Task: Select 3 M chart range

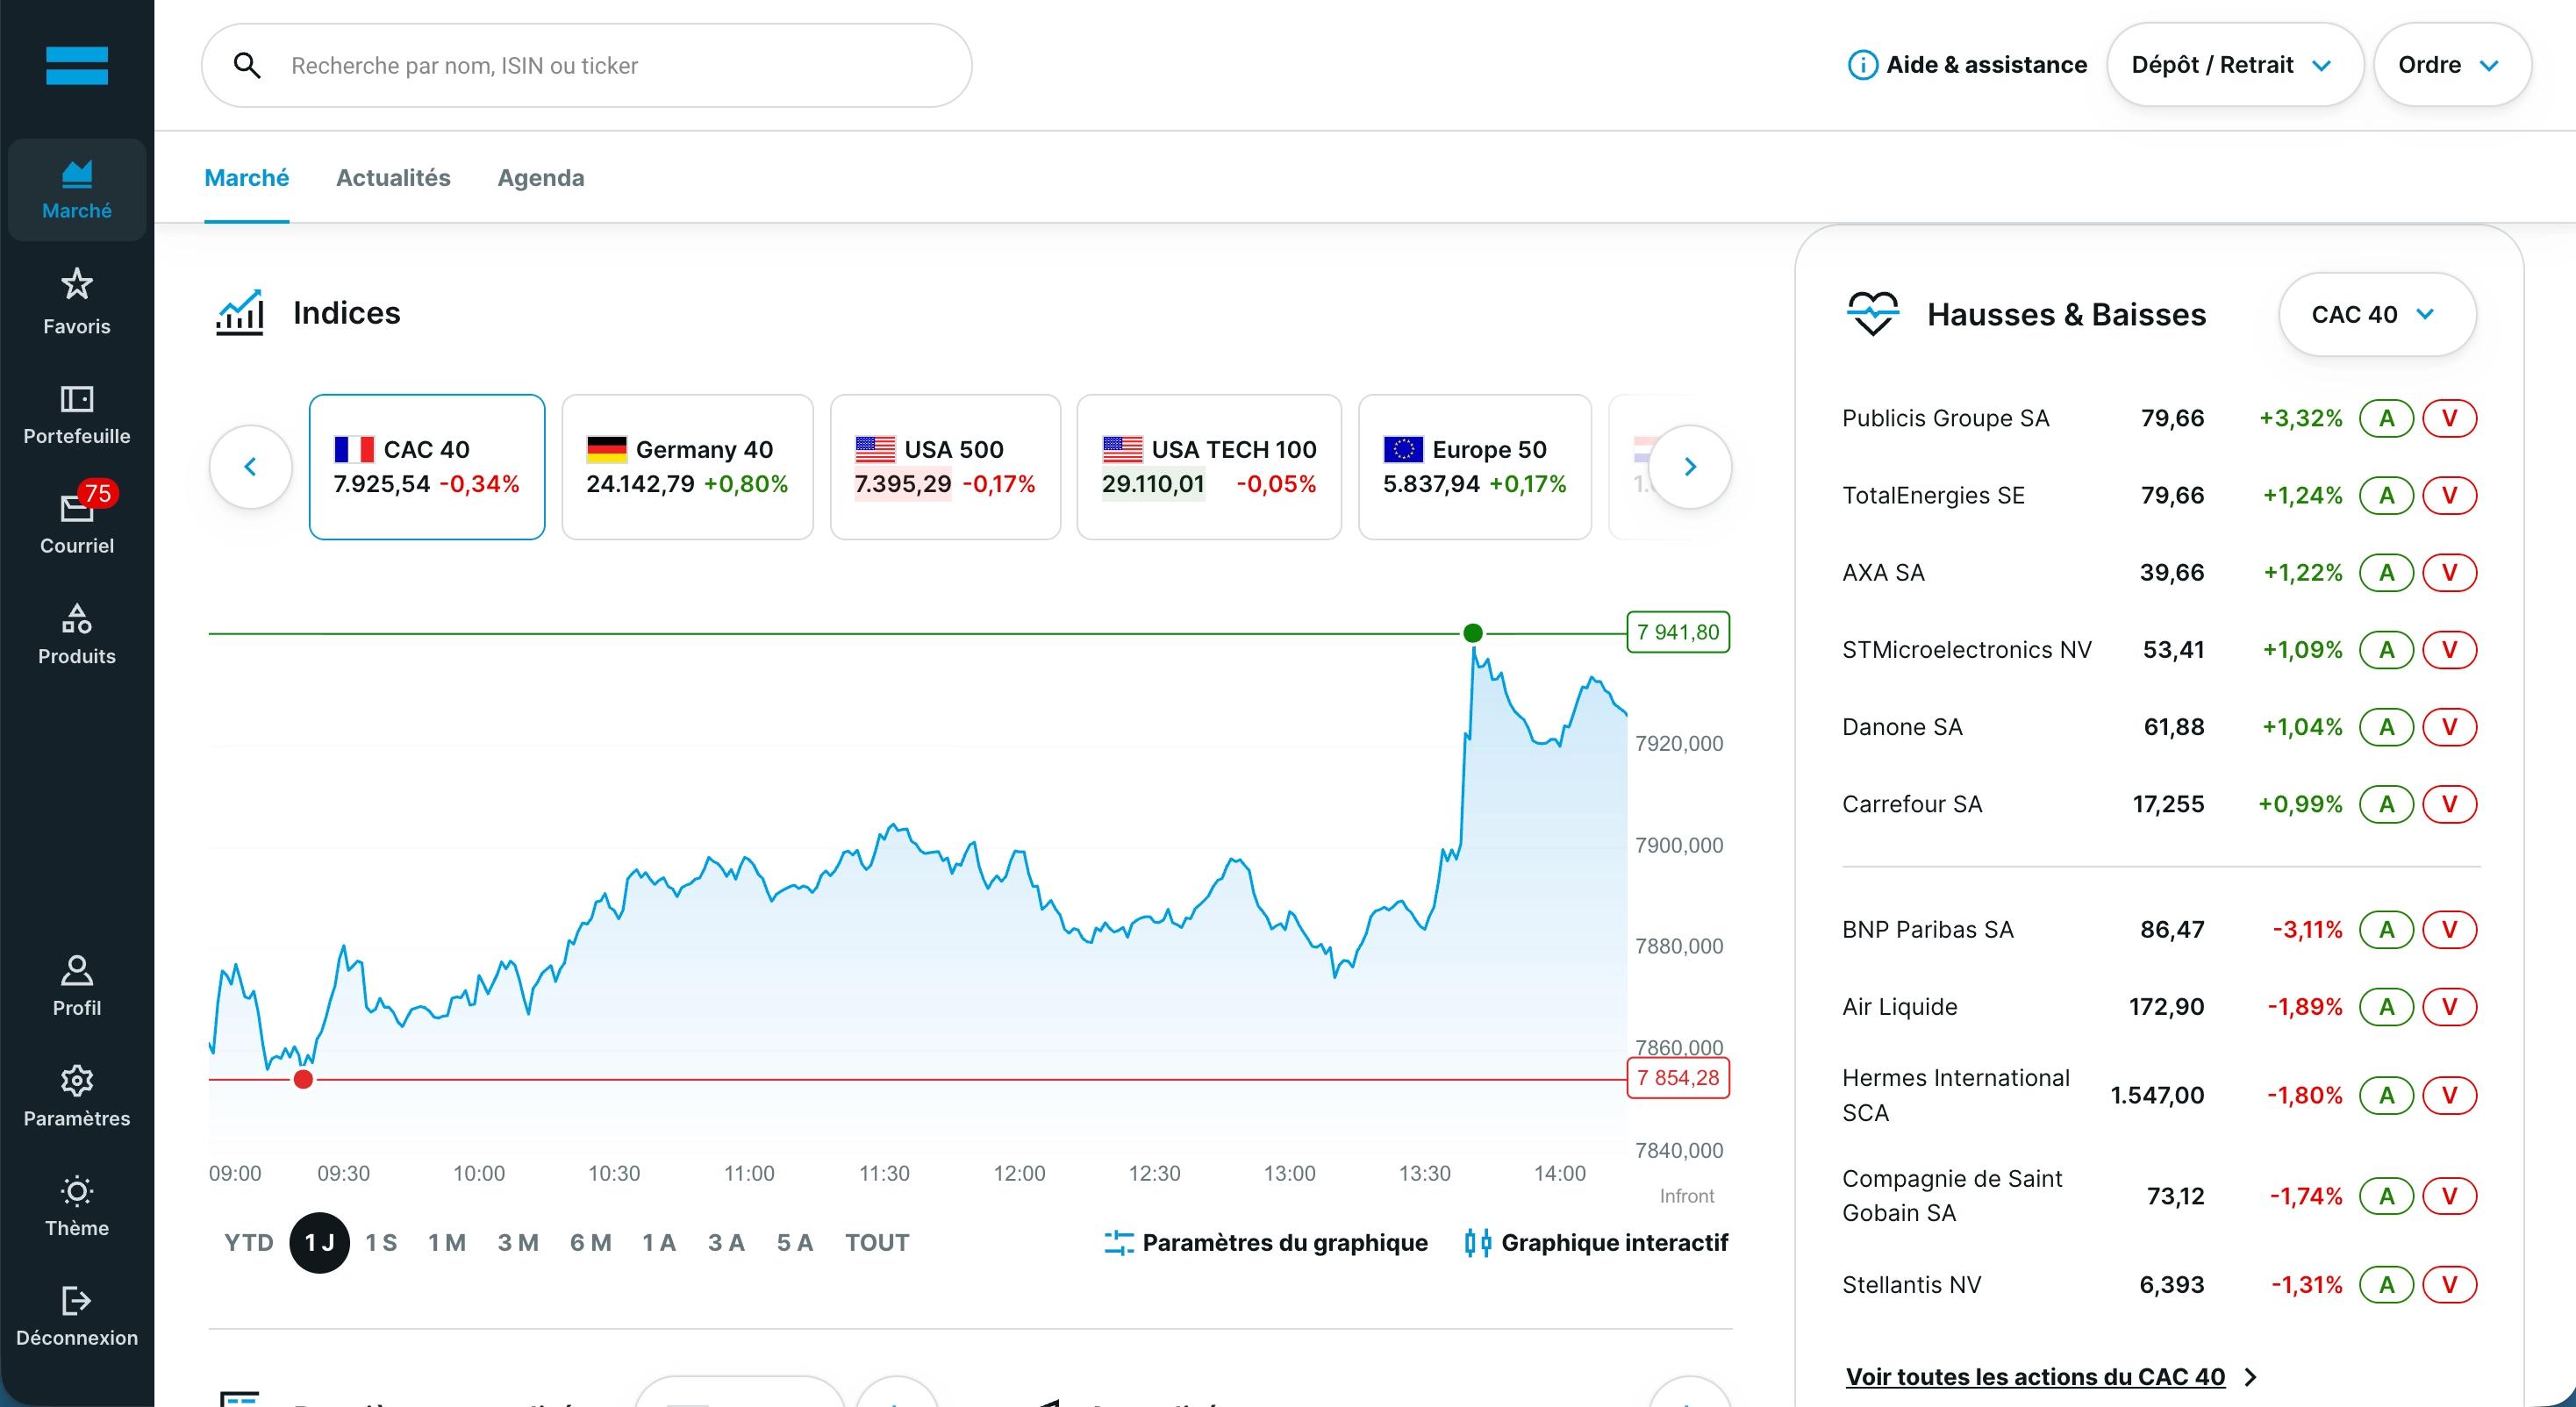Action: click(518, 1243)
